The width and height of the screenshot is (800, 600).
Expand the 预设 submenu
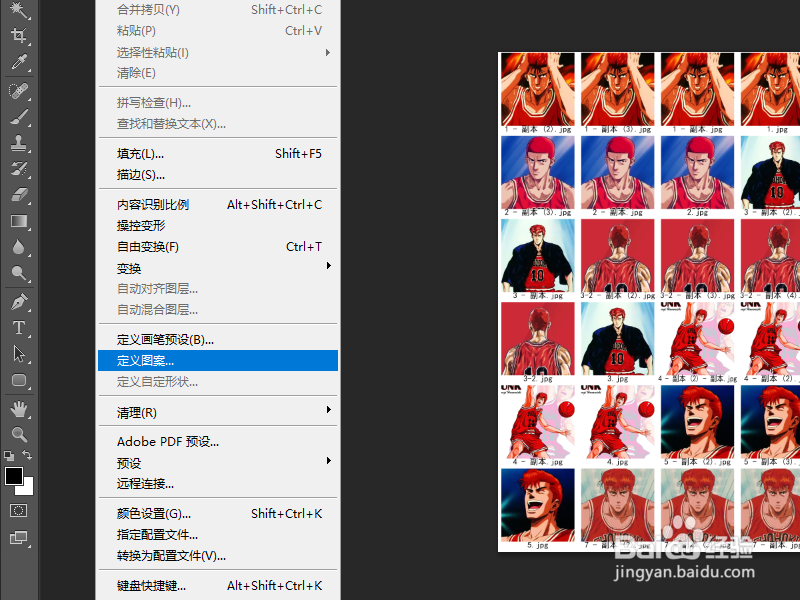[x=218, y=463]
